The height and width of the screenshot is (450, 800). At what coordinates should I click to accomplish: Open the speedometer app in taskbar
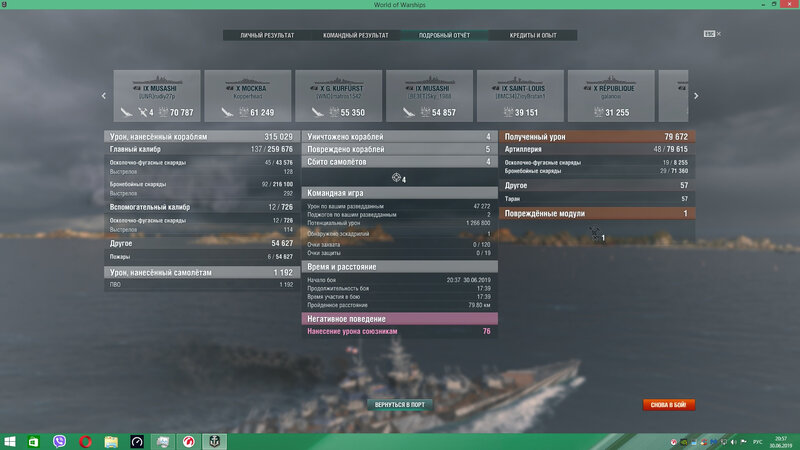[x=137, y=442]
